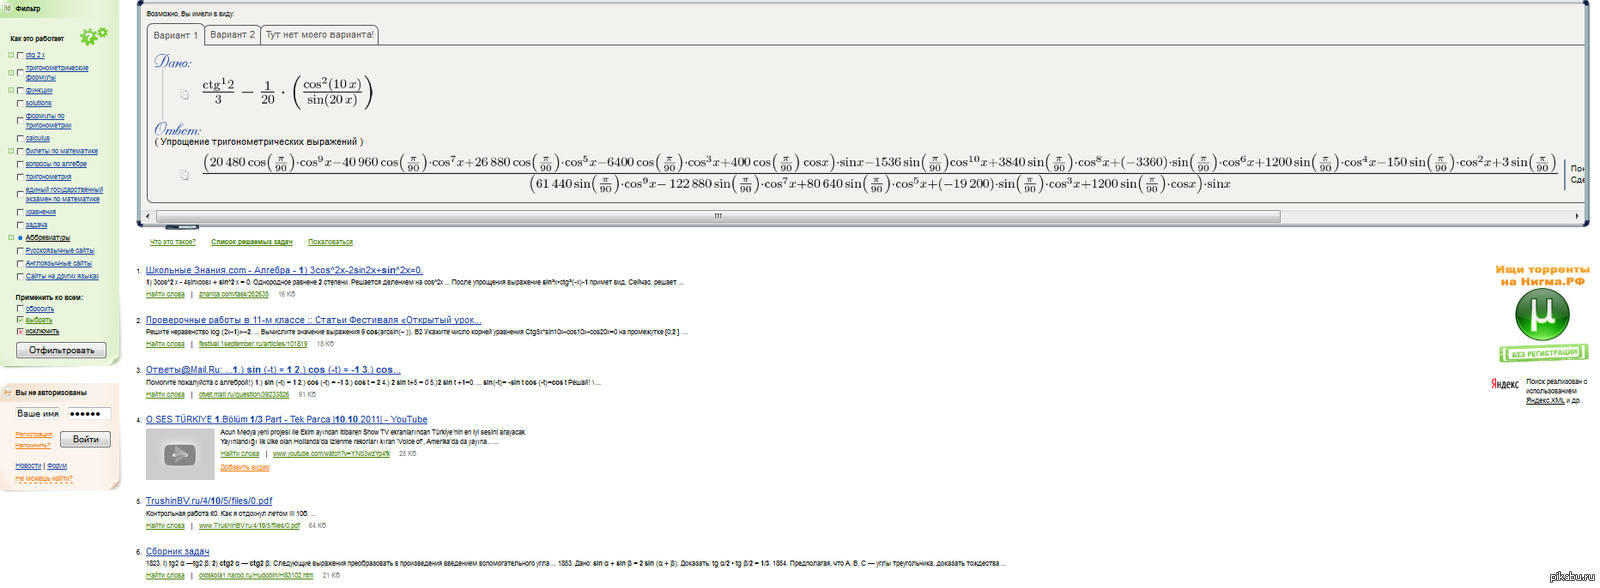This screenshot has width=1600, height=588.
Task: Click the 'Не можешь найти?' link
Action: pos(44,478)
